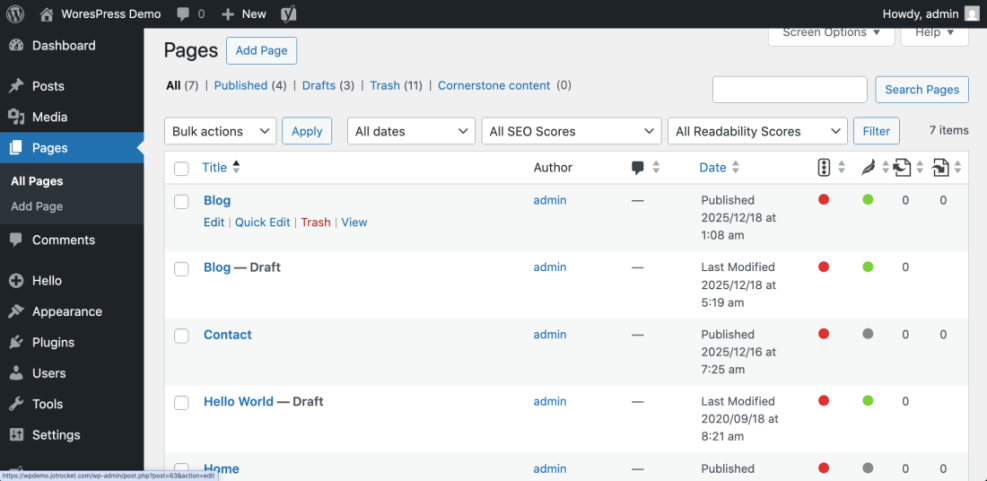The width and height of the screenshot is (987, 481).
Task: Click the Media sidebar icon
Action: [16, 117]
